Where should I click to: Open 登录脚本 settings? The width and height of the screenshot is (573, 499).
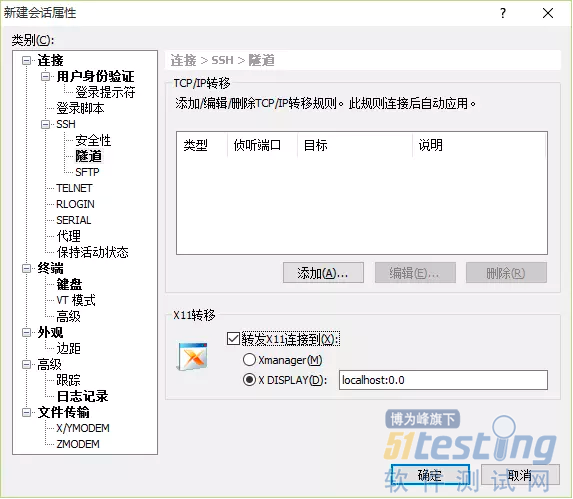pos(80,108)
